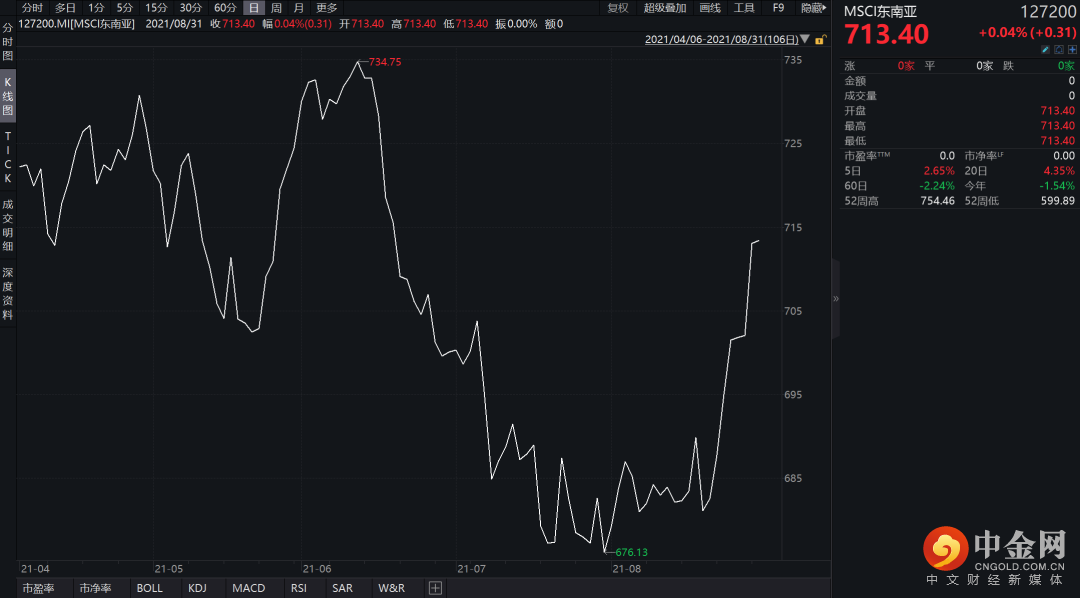The width and height of the screenshot is (1080, 598).
Task: Select the BOLL indicator tab
Action: pyautogui.click(x=149, y=588)
